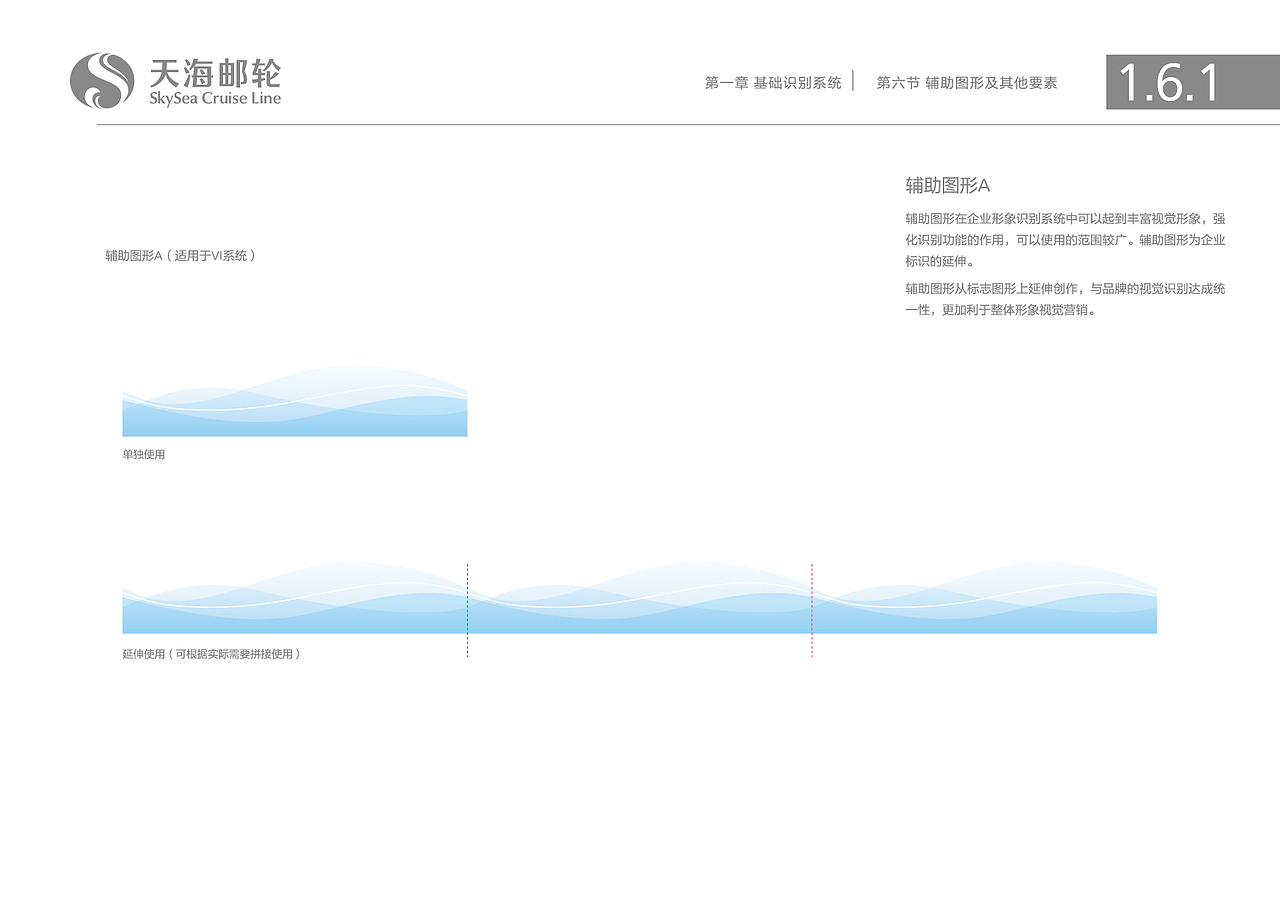Click the 1.6.1 page number box
The width and height of the screenshot is (1280, 905).
1193,82
